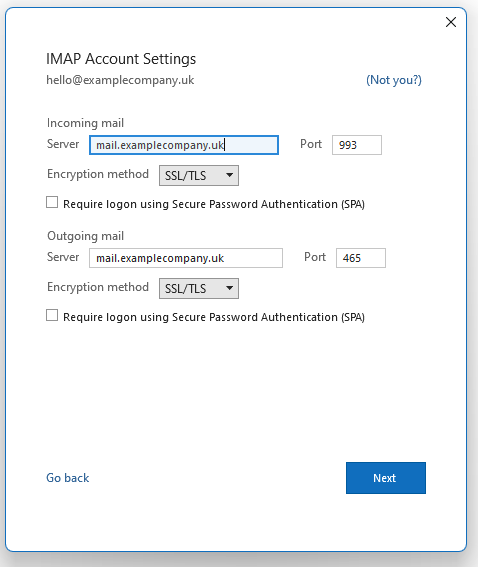
Task: Click the incoming Secure Password Authentication label text
Action: (x=214, y=204)
